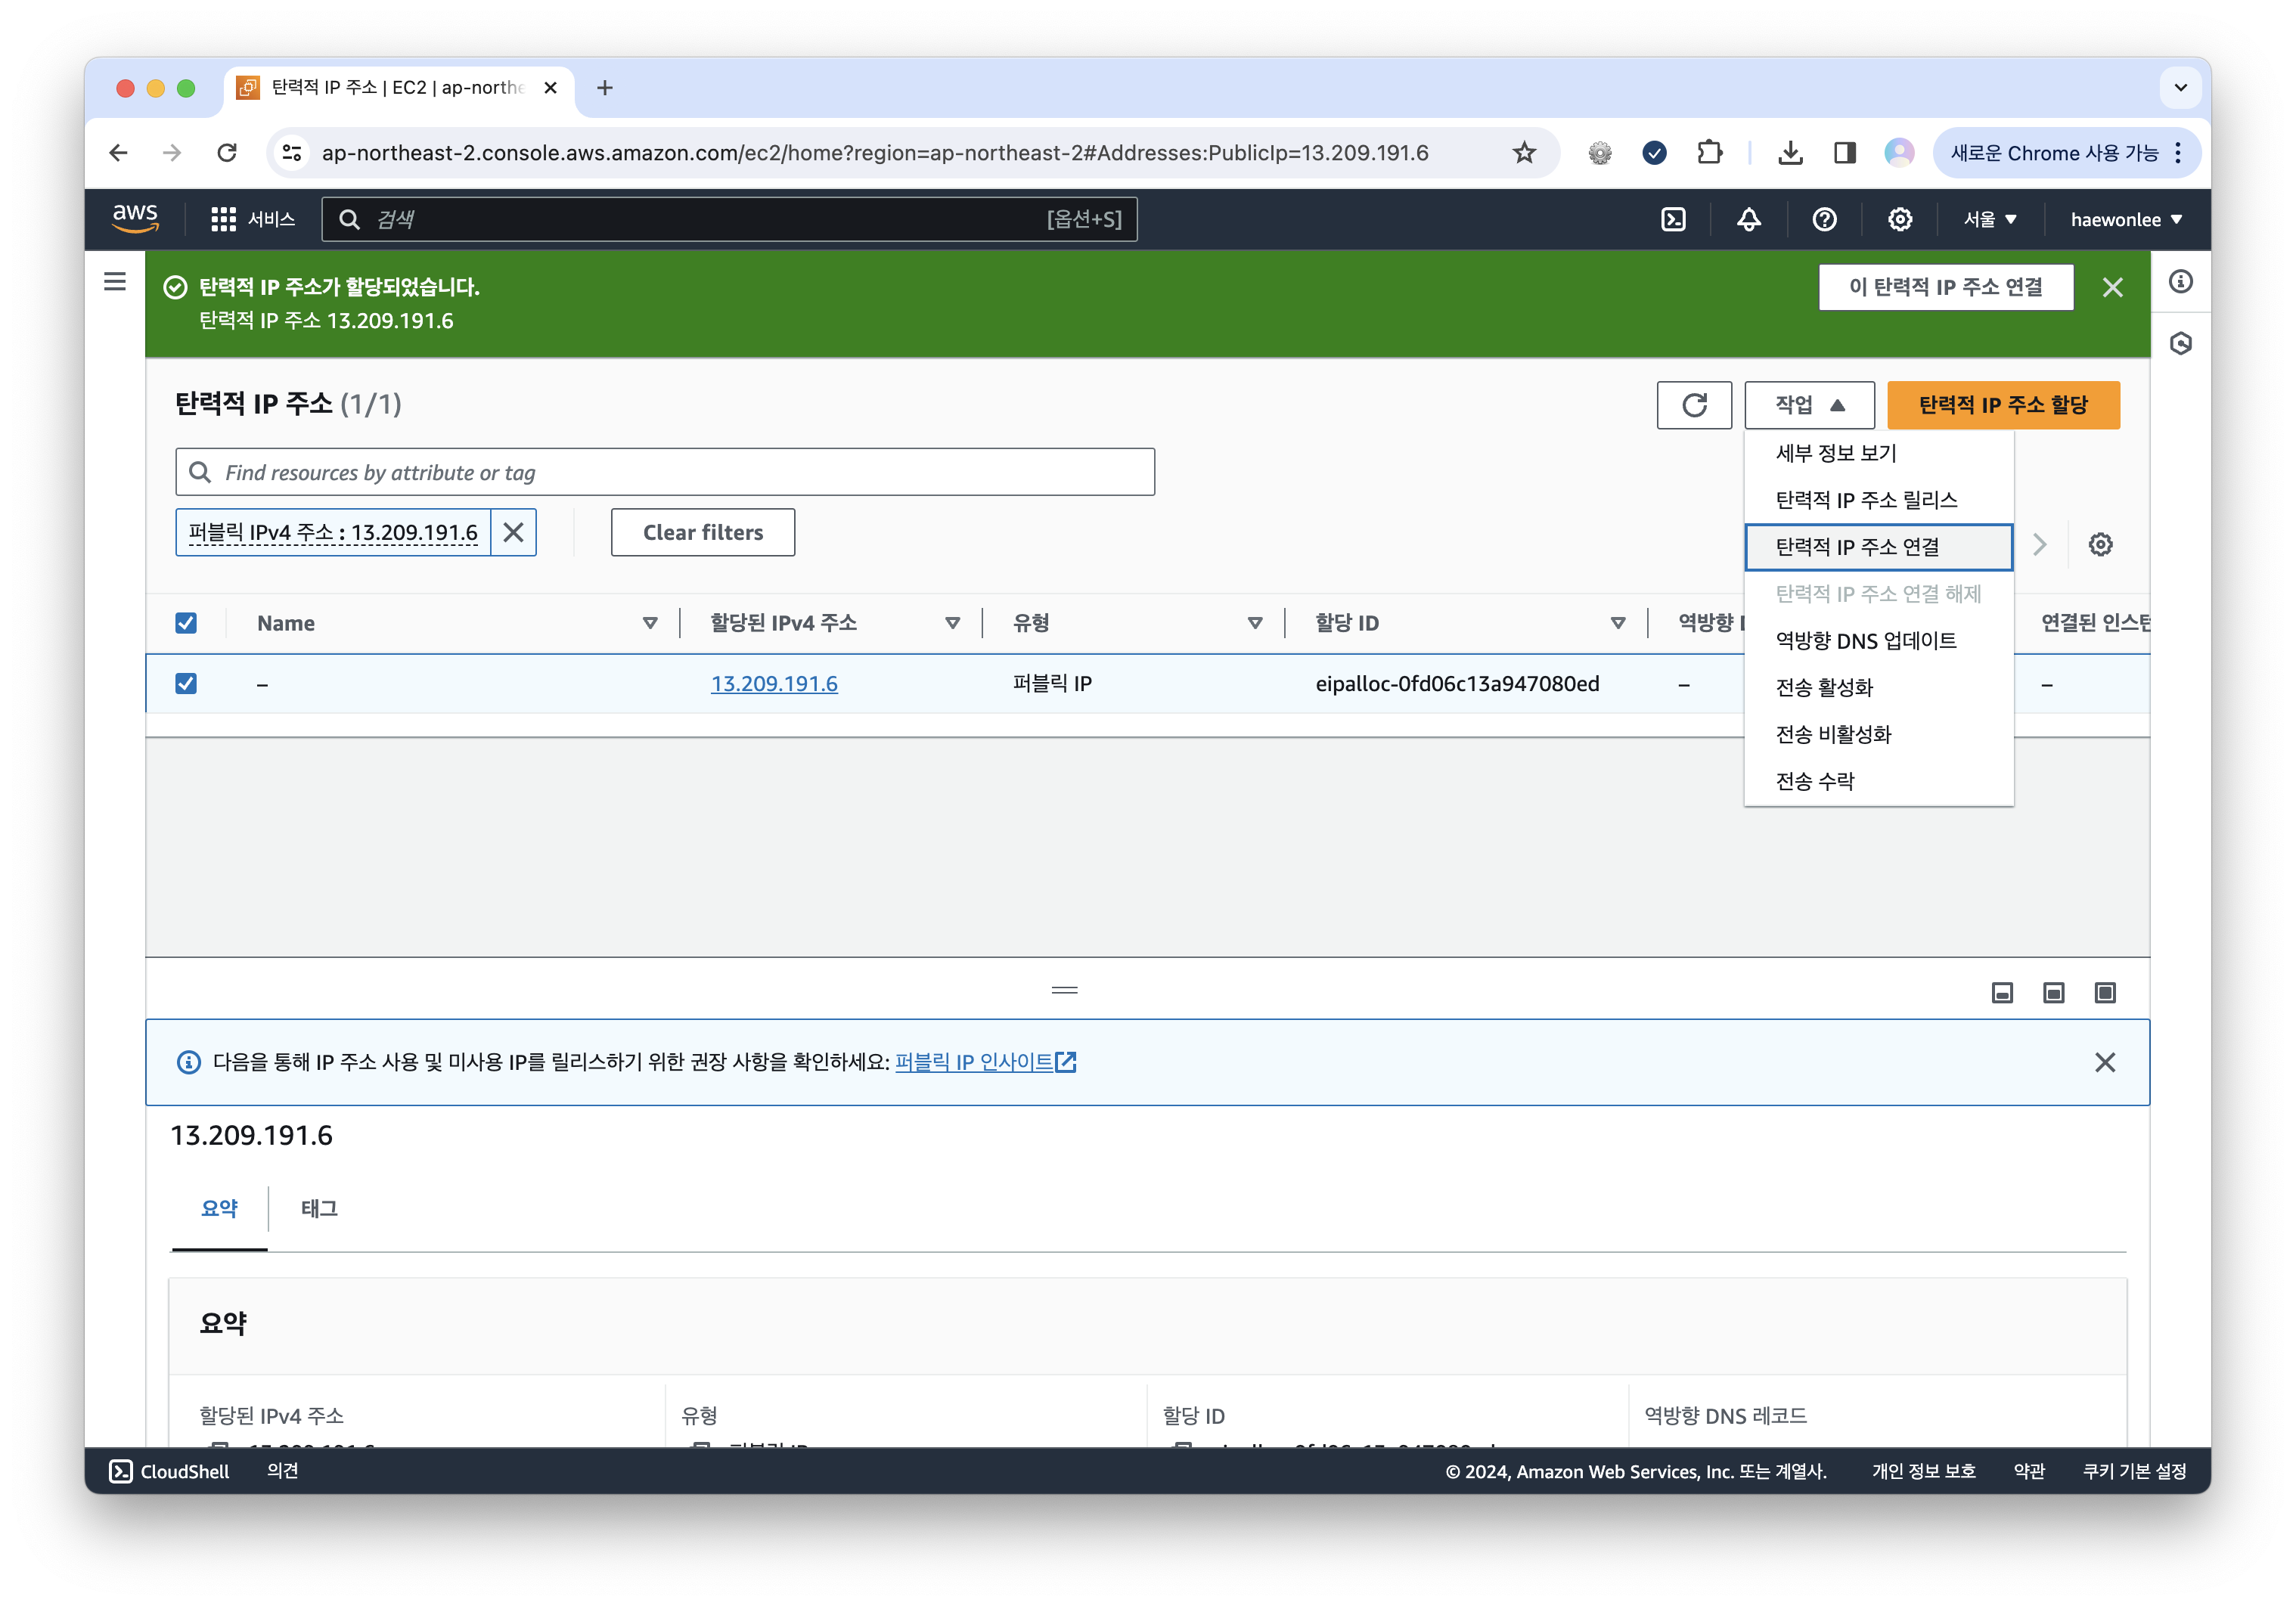Open account settings with the gear icon
This screenshot has width=2296, height=1606.
click(x=1899, y=219)
